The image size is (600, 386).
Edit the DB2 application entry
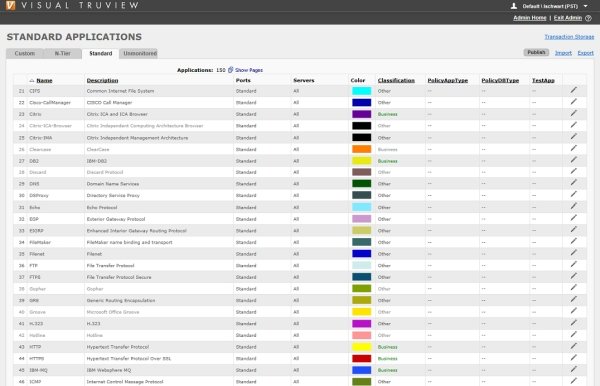573,160
